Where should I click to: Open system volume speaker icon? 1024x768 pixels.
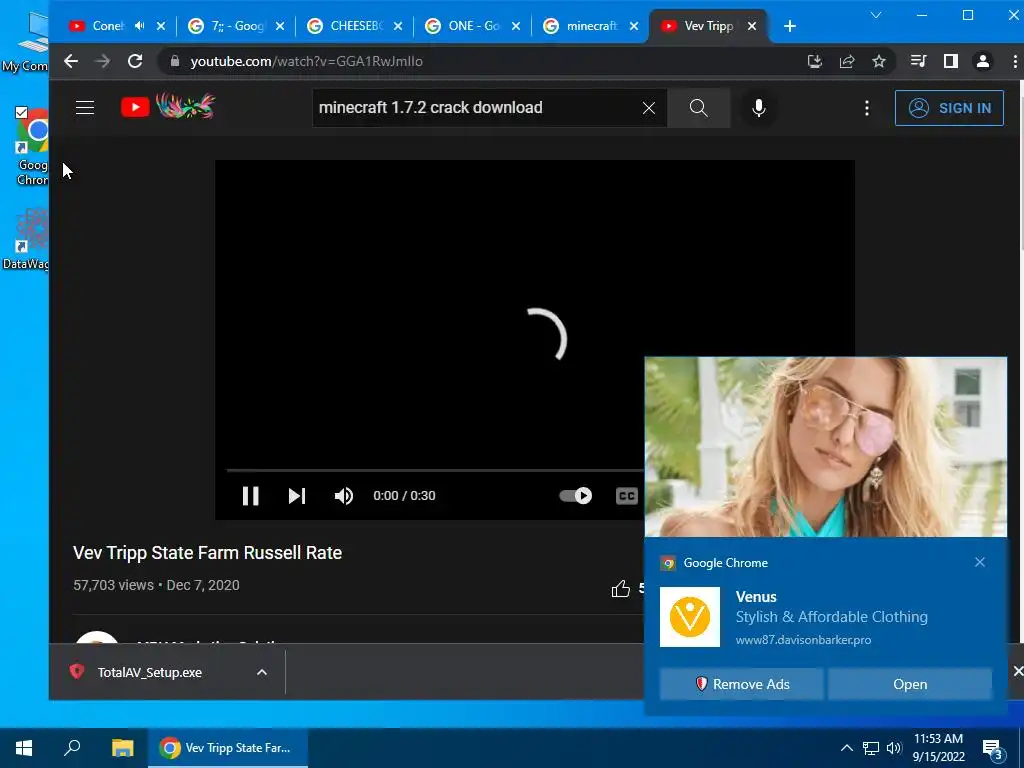click(x=894, y=748)
